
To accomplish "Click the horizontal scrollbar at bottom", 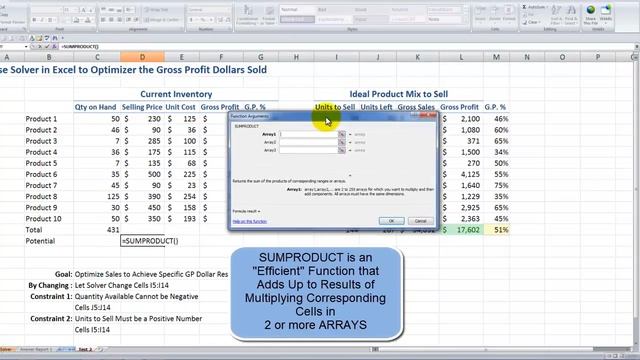I will 486,349.
